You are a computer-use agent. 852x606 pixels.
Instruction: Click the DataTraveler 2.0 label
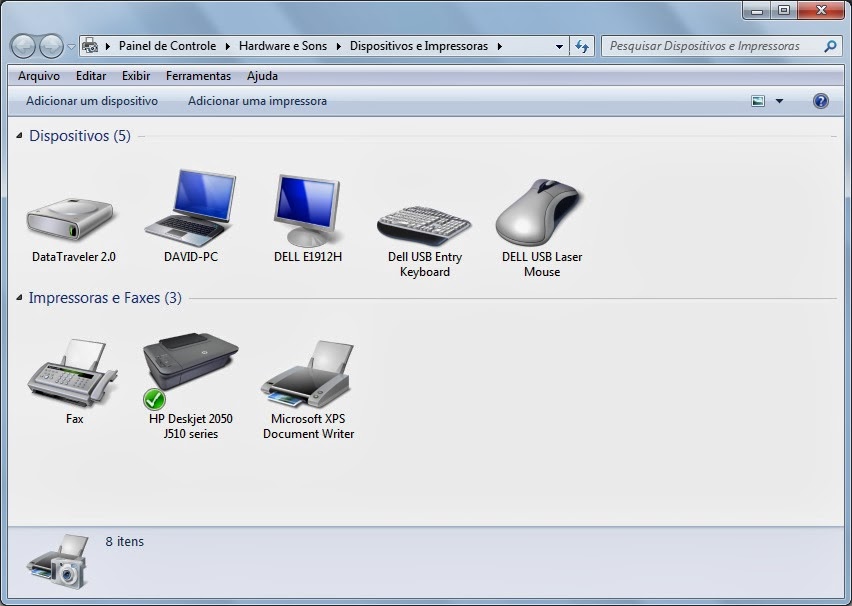pos(74,257)
